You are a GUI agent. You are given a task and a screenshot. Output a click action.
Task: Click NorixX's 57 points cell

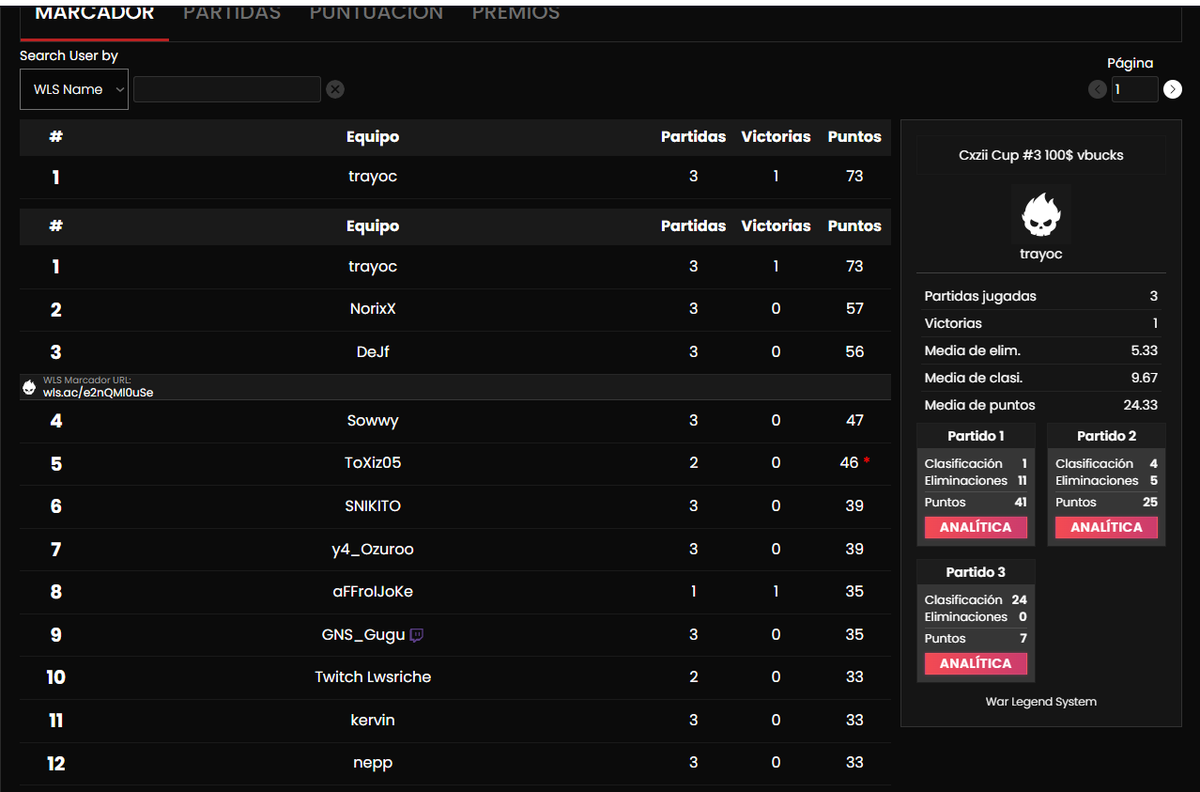point(854,309)
